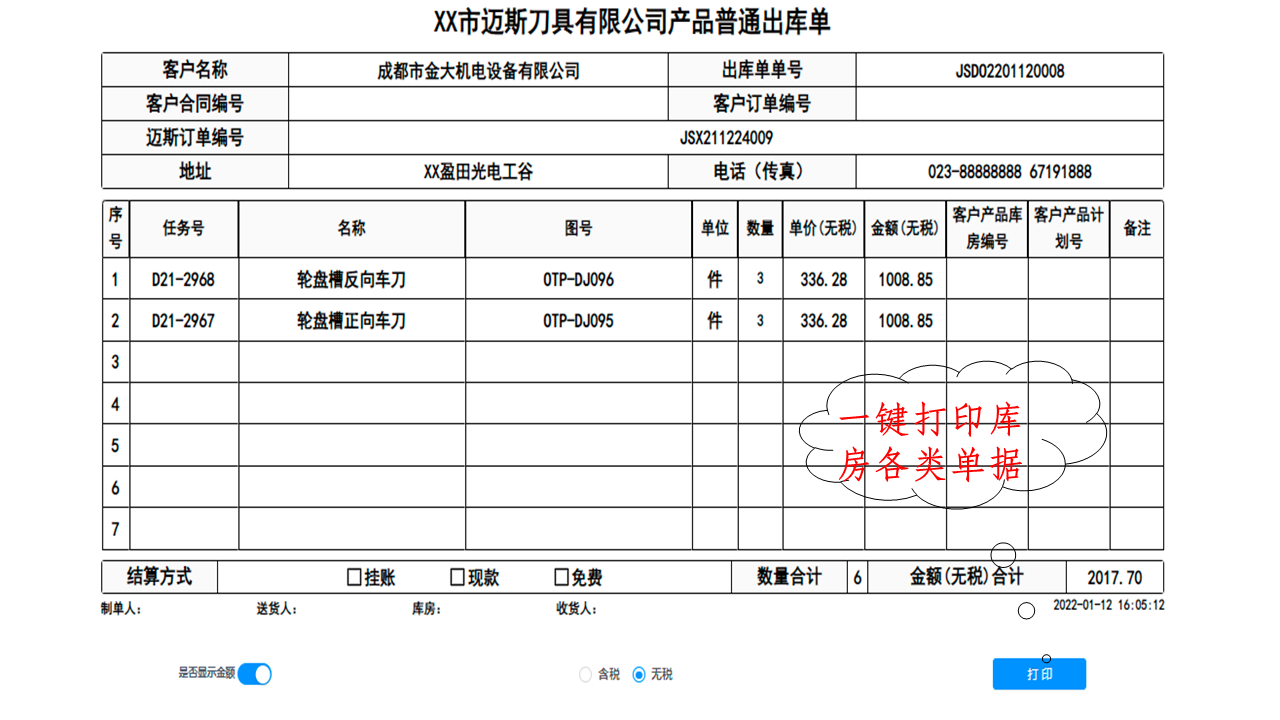Select the 含税 radio option
This screenshot has height=720, width=1280.
click(585, 675)
